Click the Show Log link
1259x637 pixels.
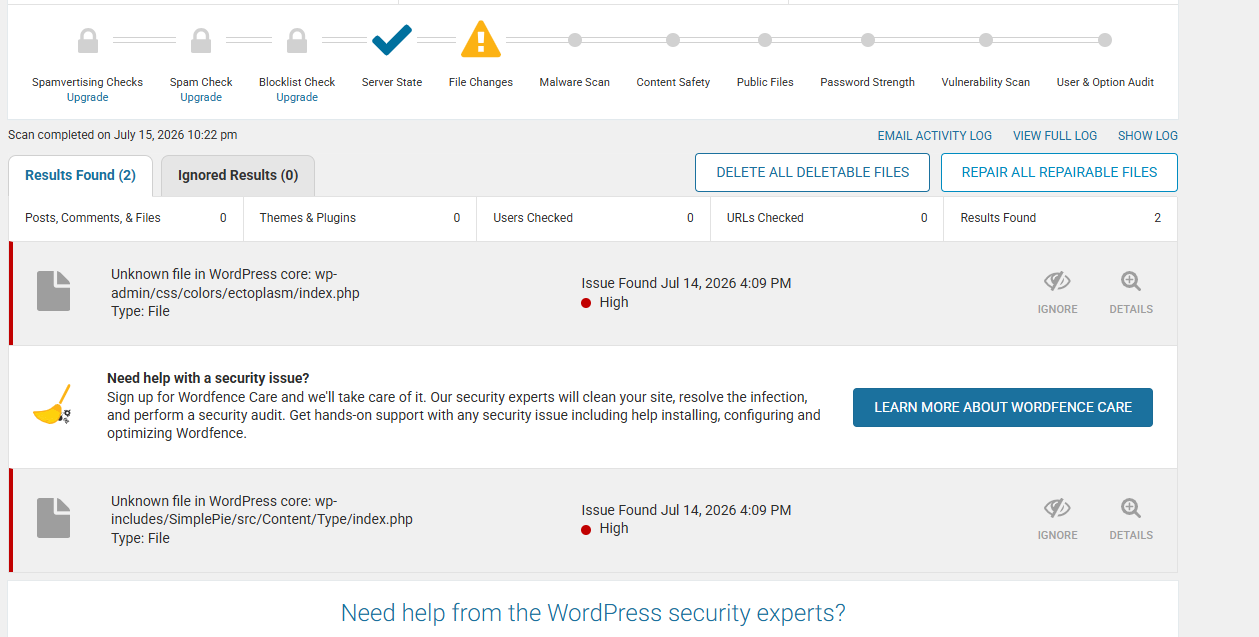pos(1148,136)
